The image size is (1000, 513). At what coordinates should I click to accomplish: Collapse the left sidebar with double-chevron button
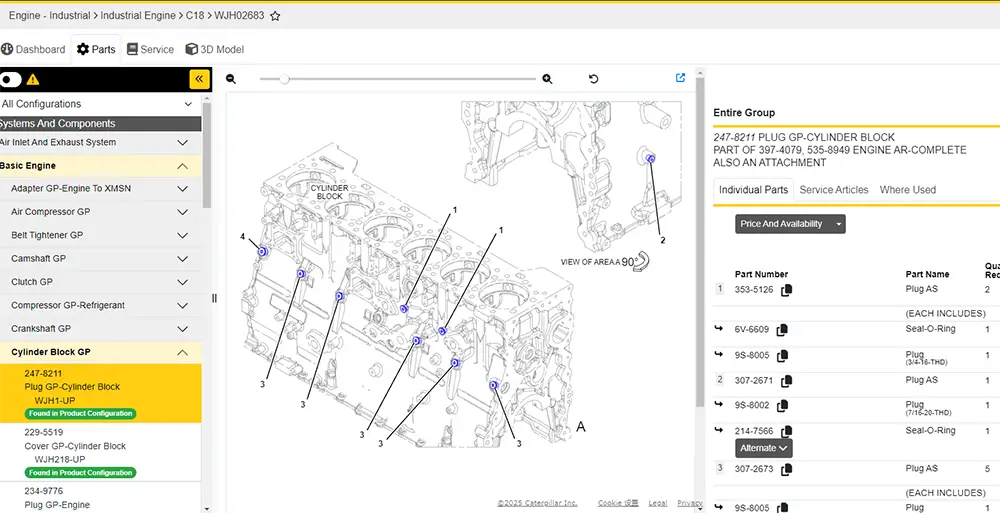pos(199,79)
